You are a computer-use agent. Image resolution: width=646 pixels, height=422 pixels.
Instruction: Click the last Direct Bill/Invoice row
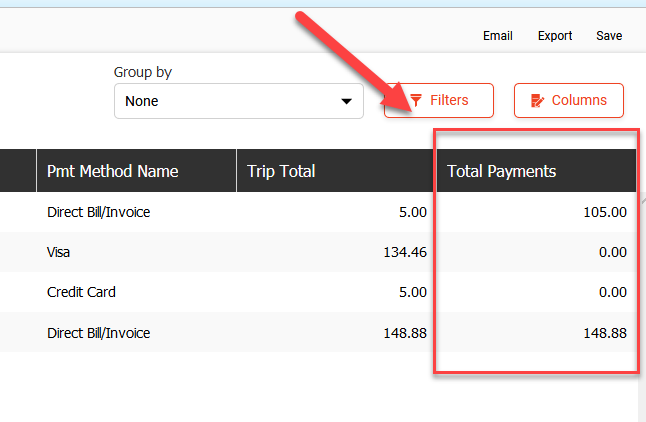tap(318, 332)
